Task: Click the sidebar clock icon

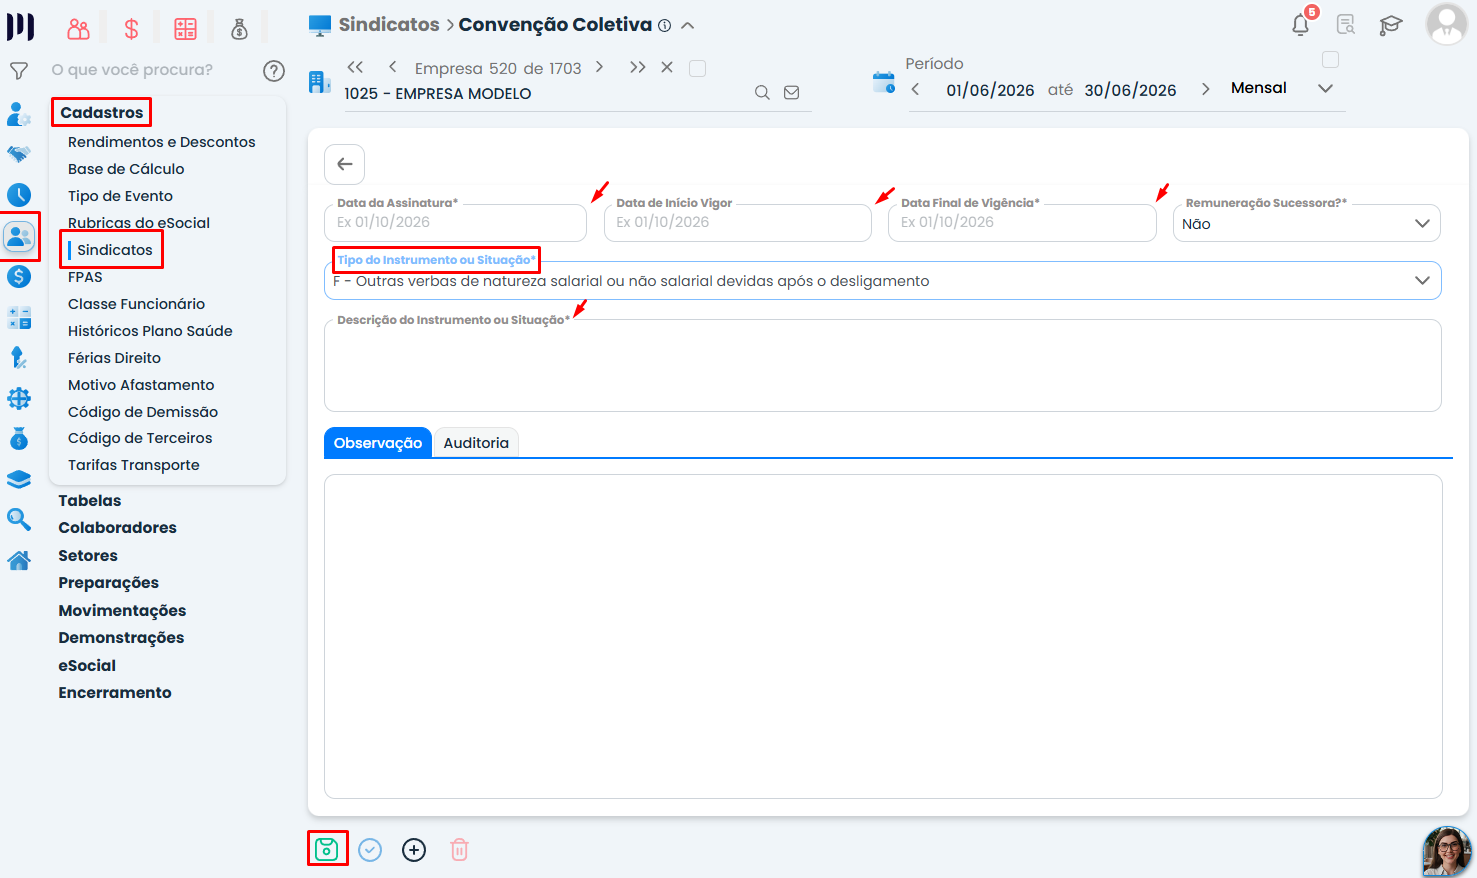Action: click(19, 195)
